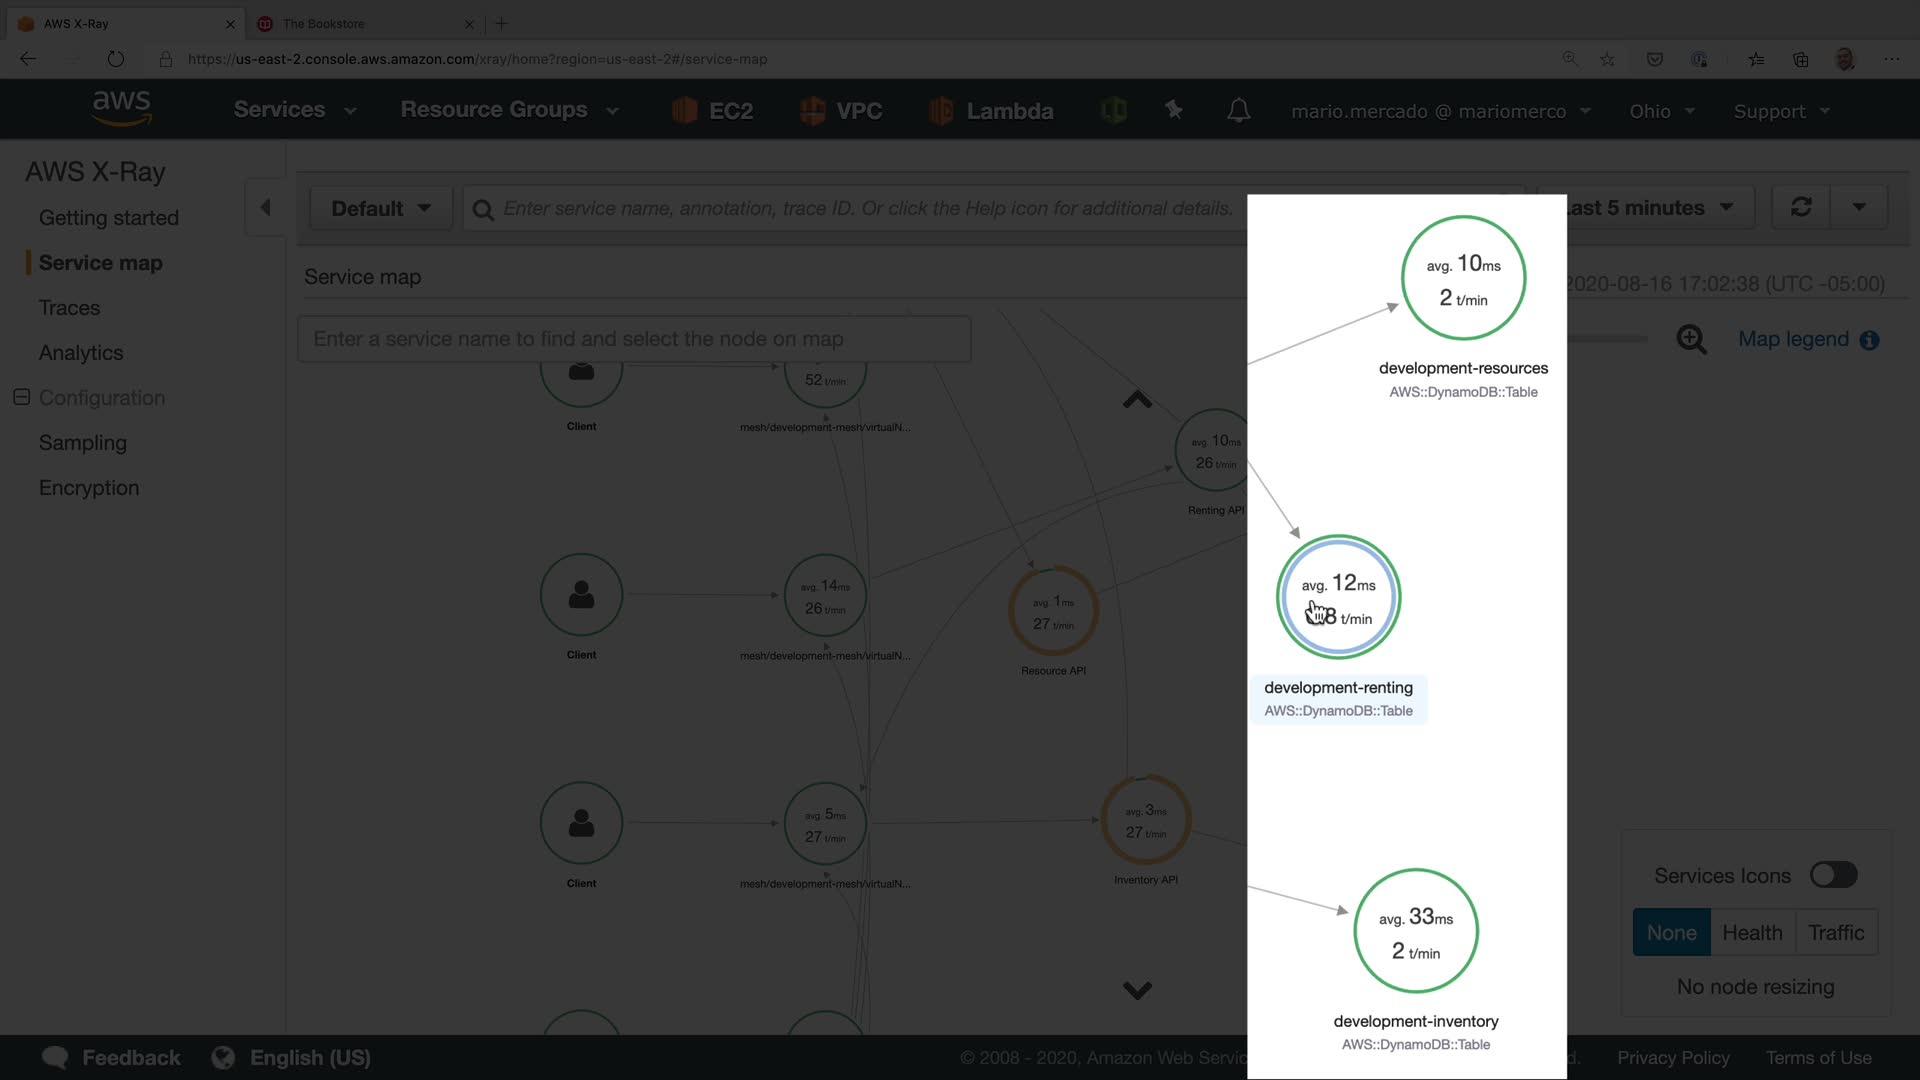Toggle the Services Icons switch

coord(1833,875)
